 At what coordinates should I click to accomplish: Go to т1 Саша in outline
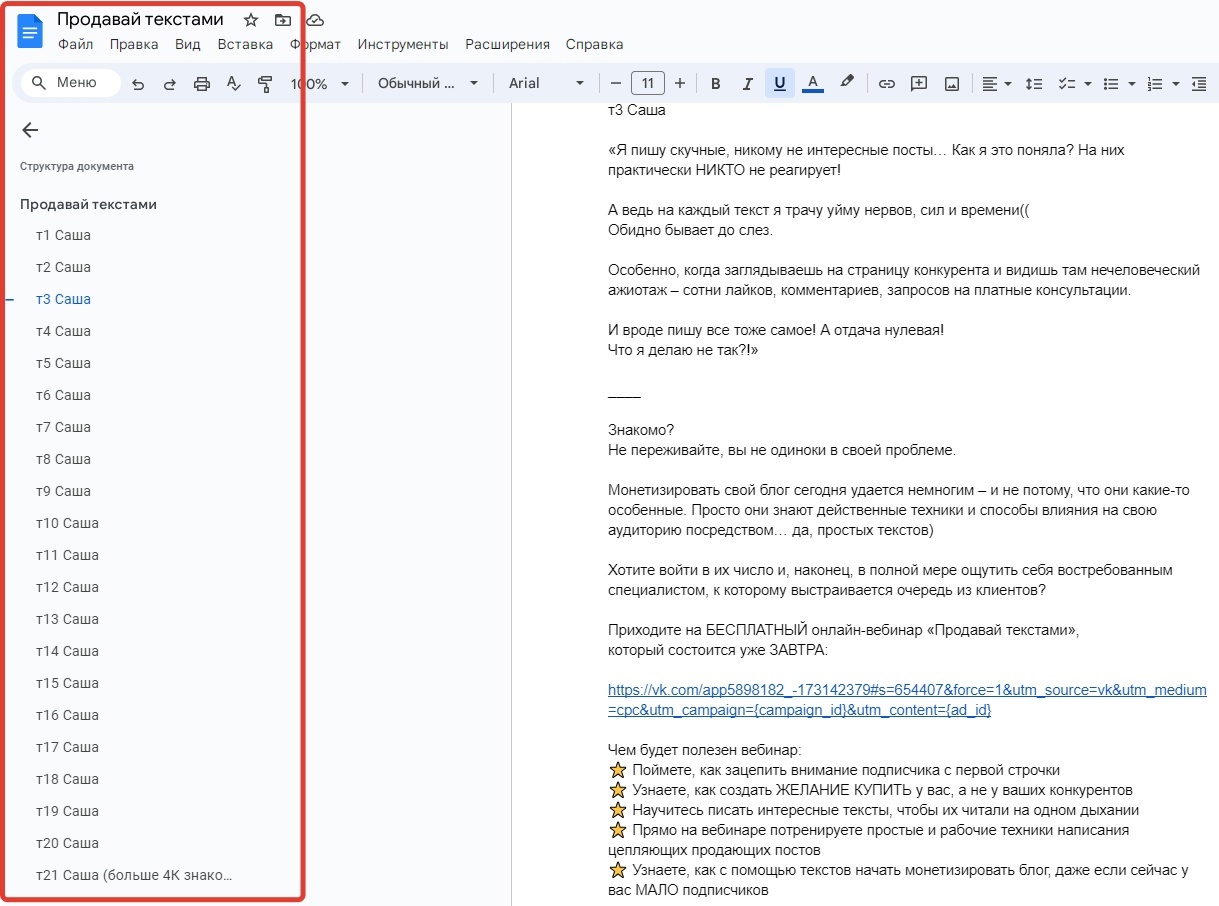tap(63, 235)
